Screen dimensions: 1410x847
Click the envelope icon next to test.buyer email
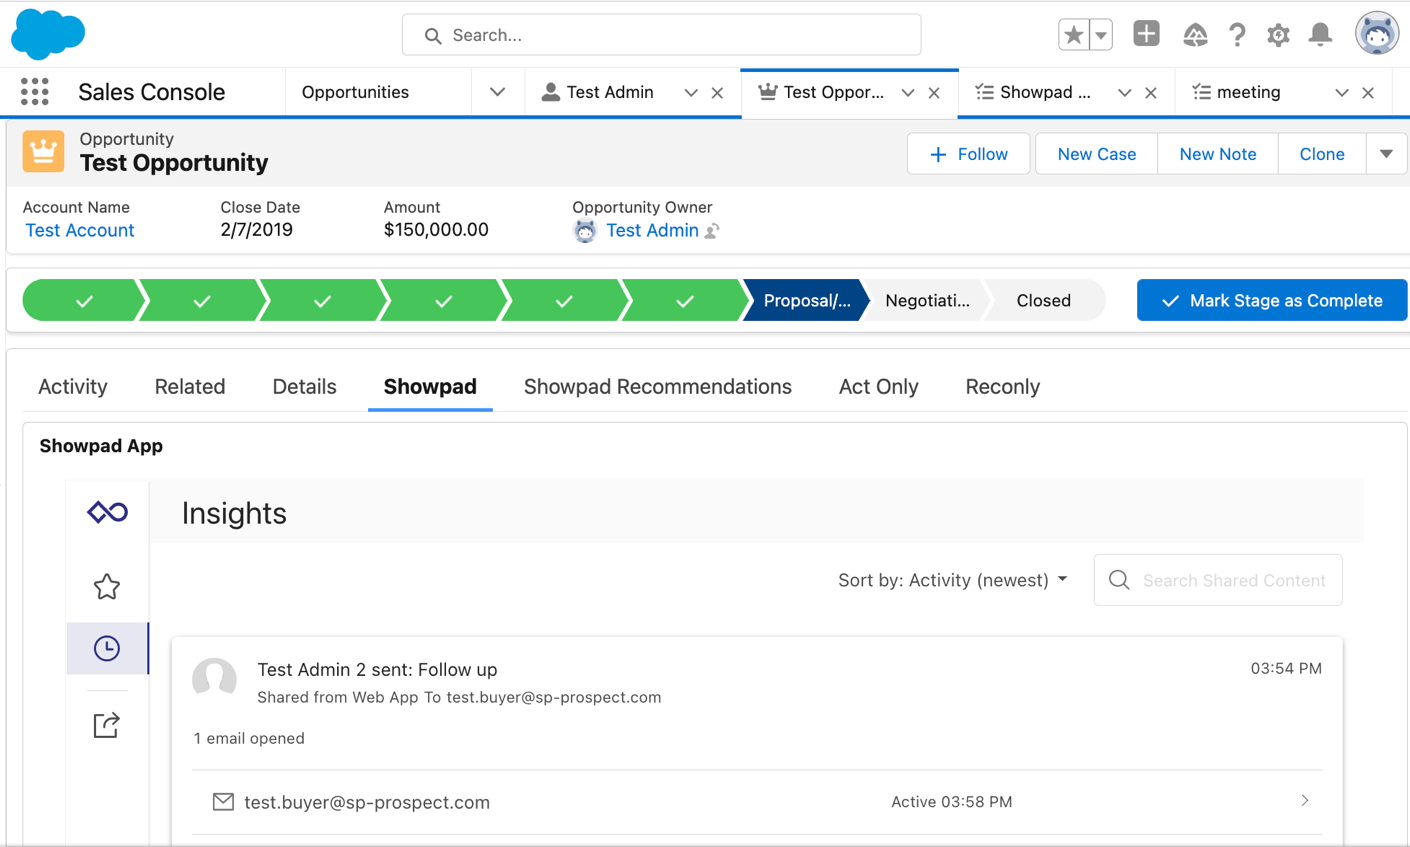223,801
